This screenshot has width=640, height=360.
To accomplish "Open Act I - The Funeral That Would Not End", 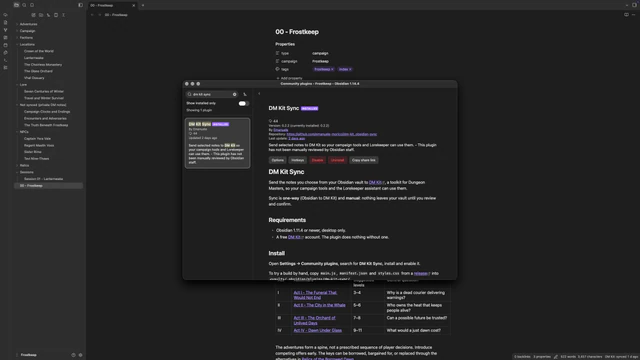I will tap(315, 295).
